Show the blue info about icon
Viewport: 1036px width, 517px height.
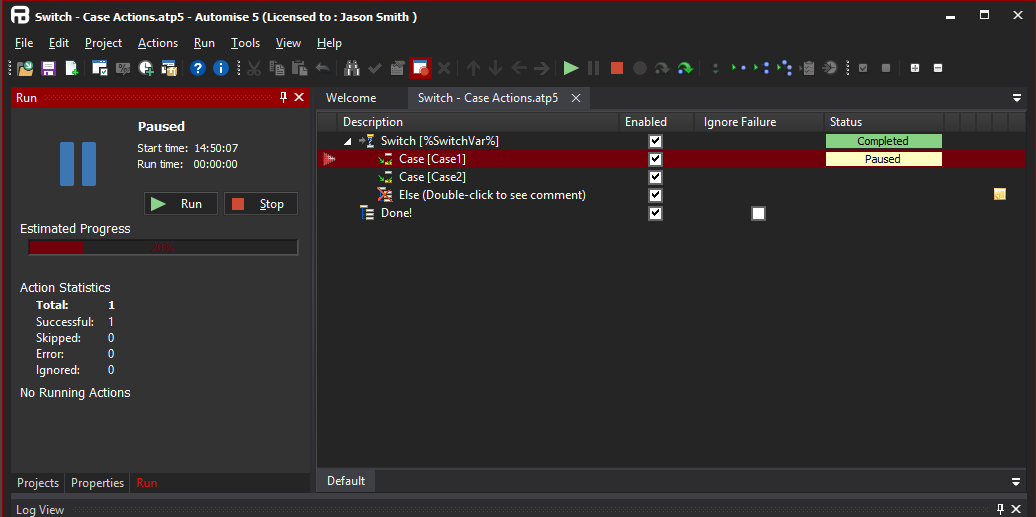tap(221, 67)
